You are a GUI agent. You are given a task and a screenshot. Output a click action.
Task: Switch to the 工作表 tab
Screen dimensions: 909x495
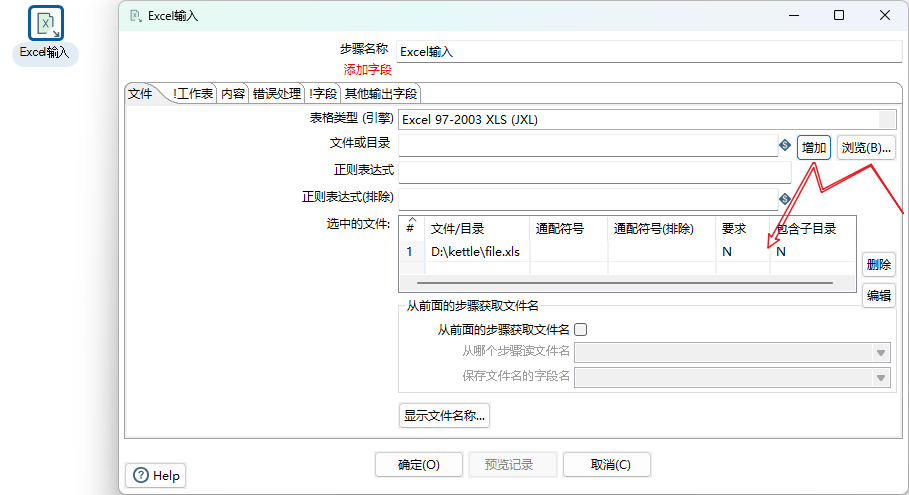[194, 94]
